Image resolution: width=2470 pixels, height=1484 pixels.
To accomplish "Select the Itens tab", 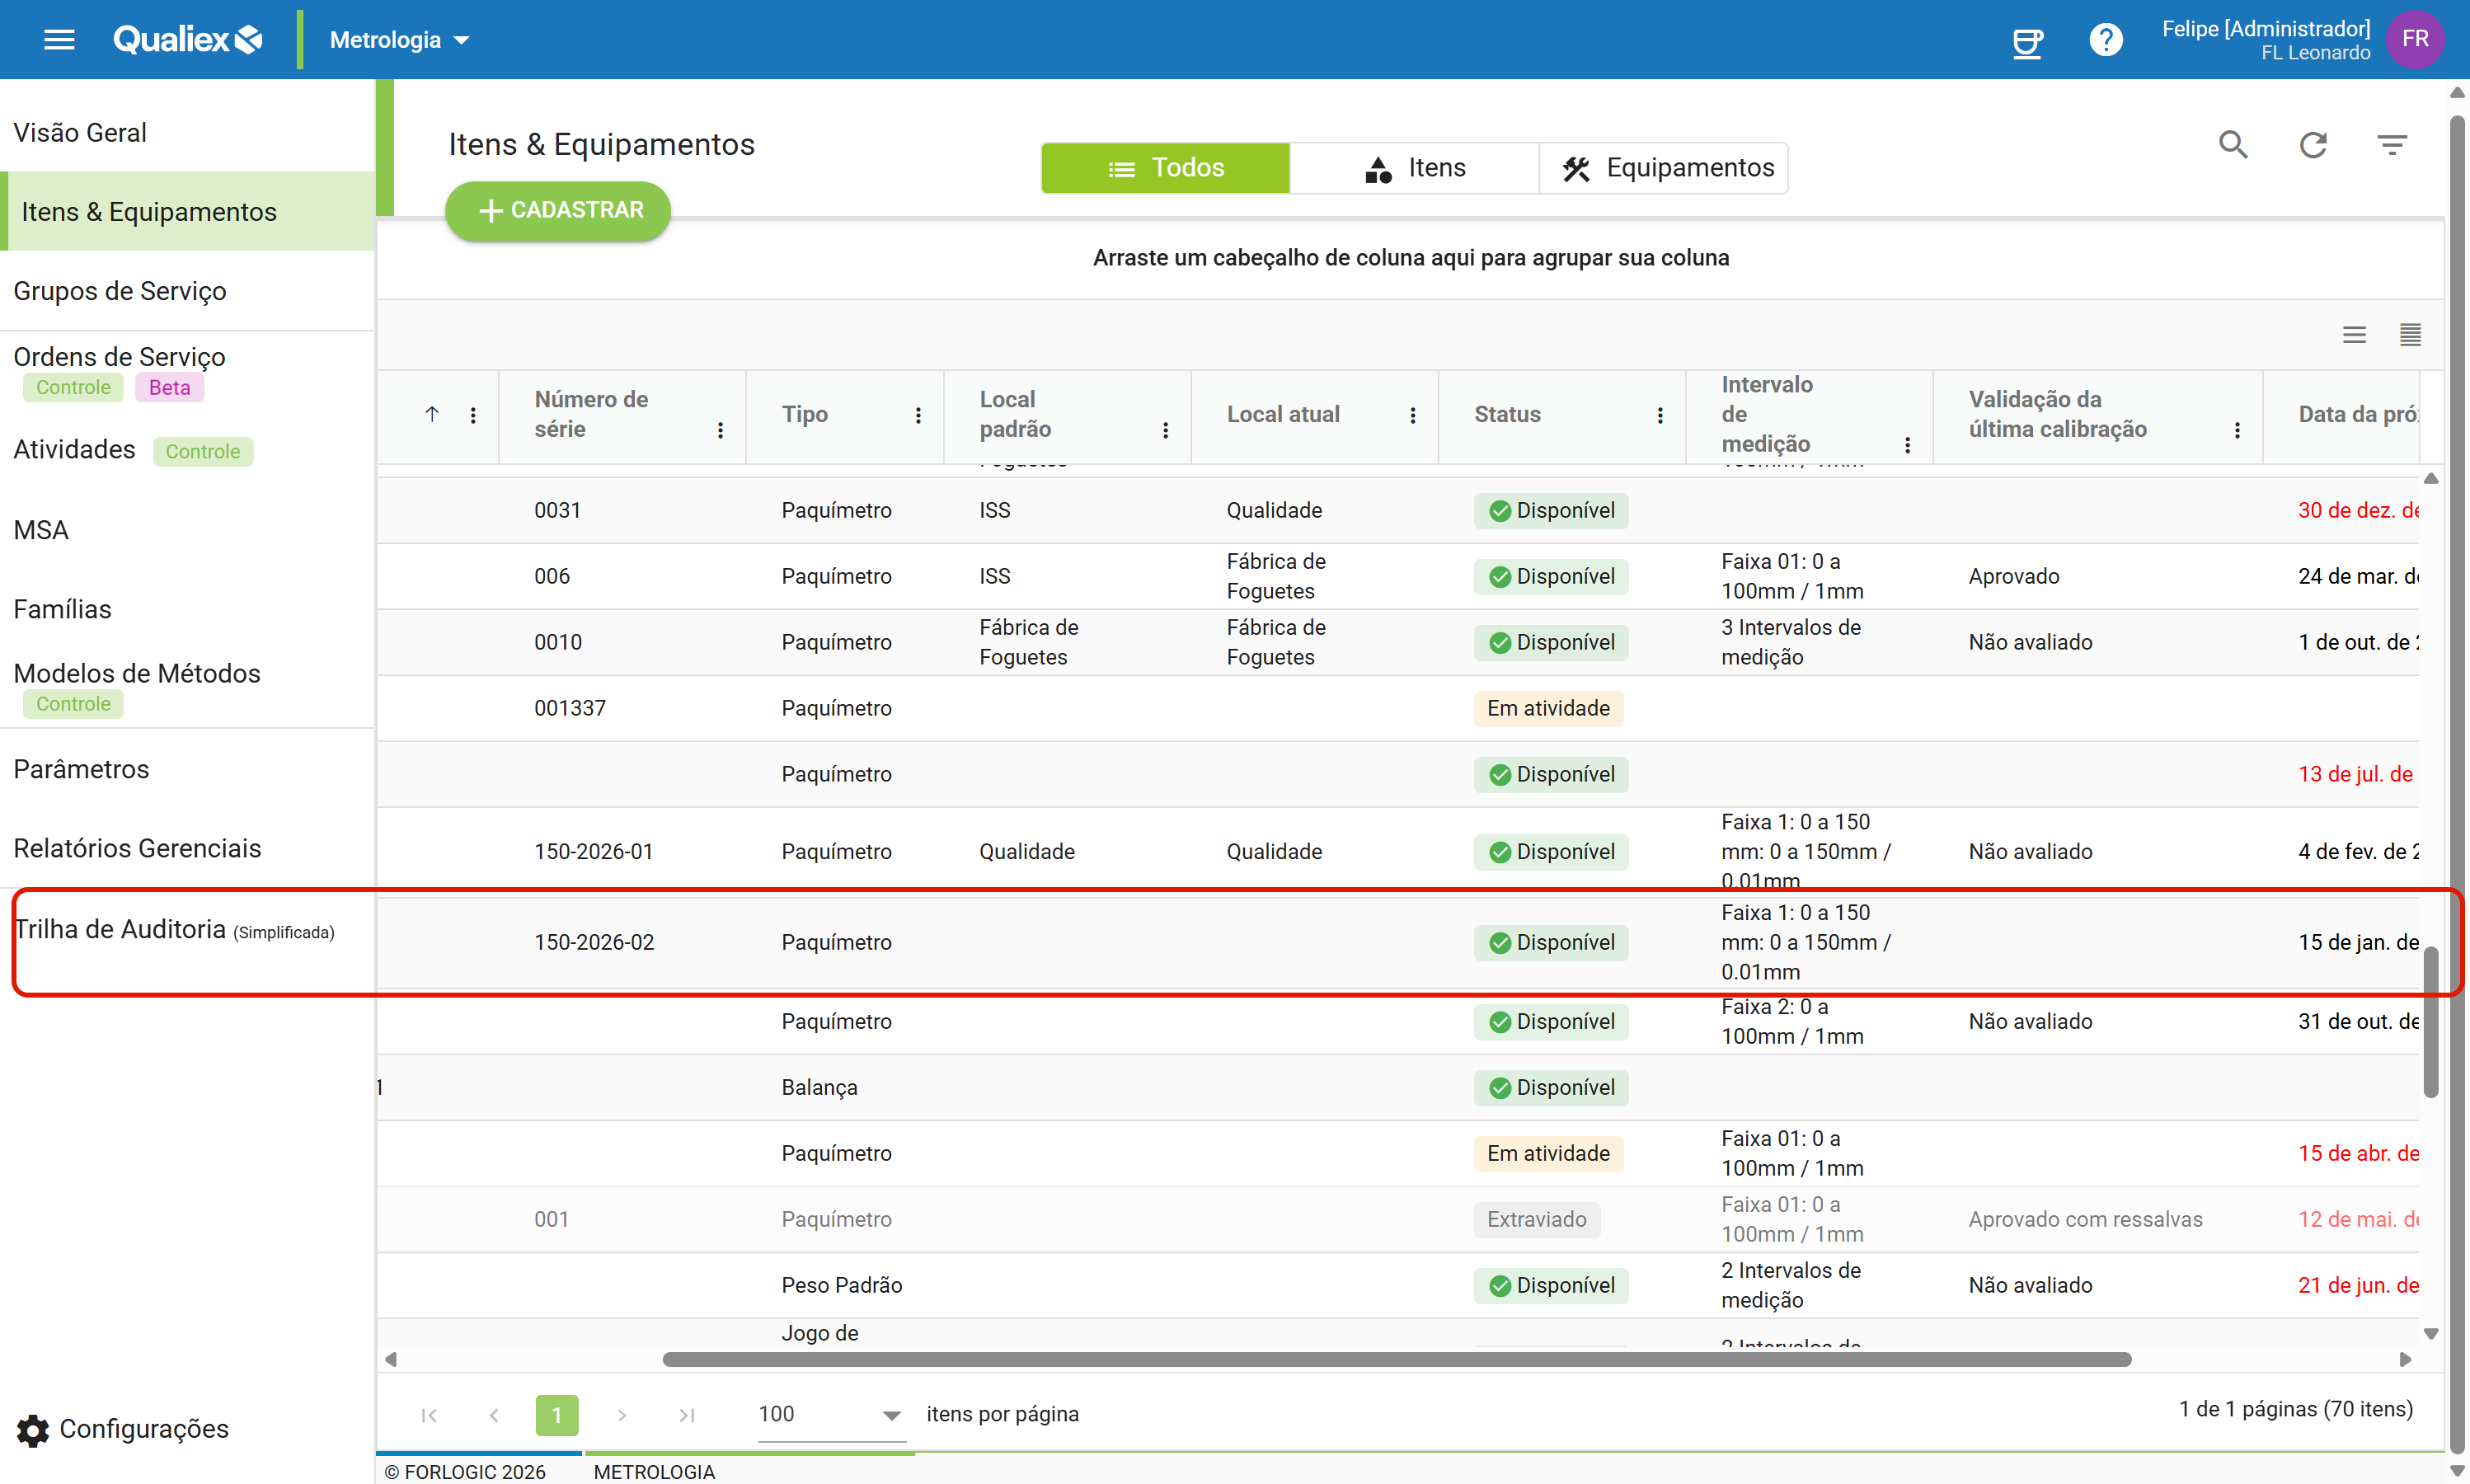I will click(x=1414, y=168).
